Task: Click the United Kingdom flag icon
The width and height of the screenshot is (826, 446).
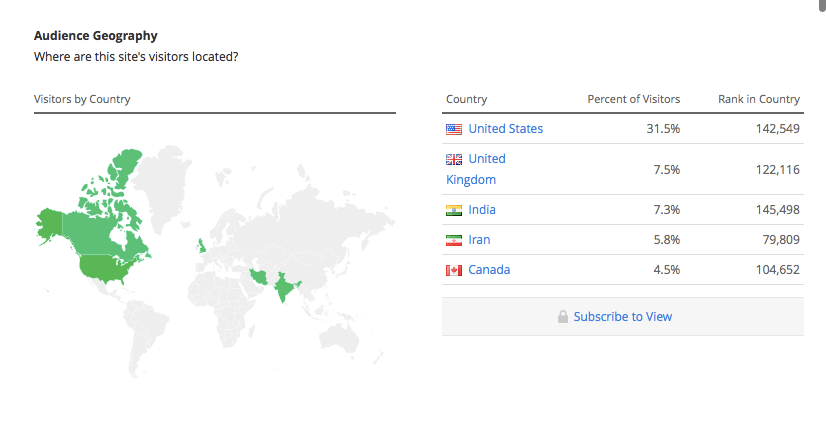Action: [454, 159]
